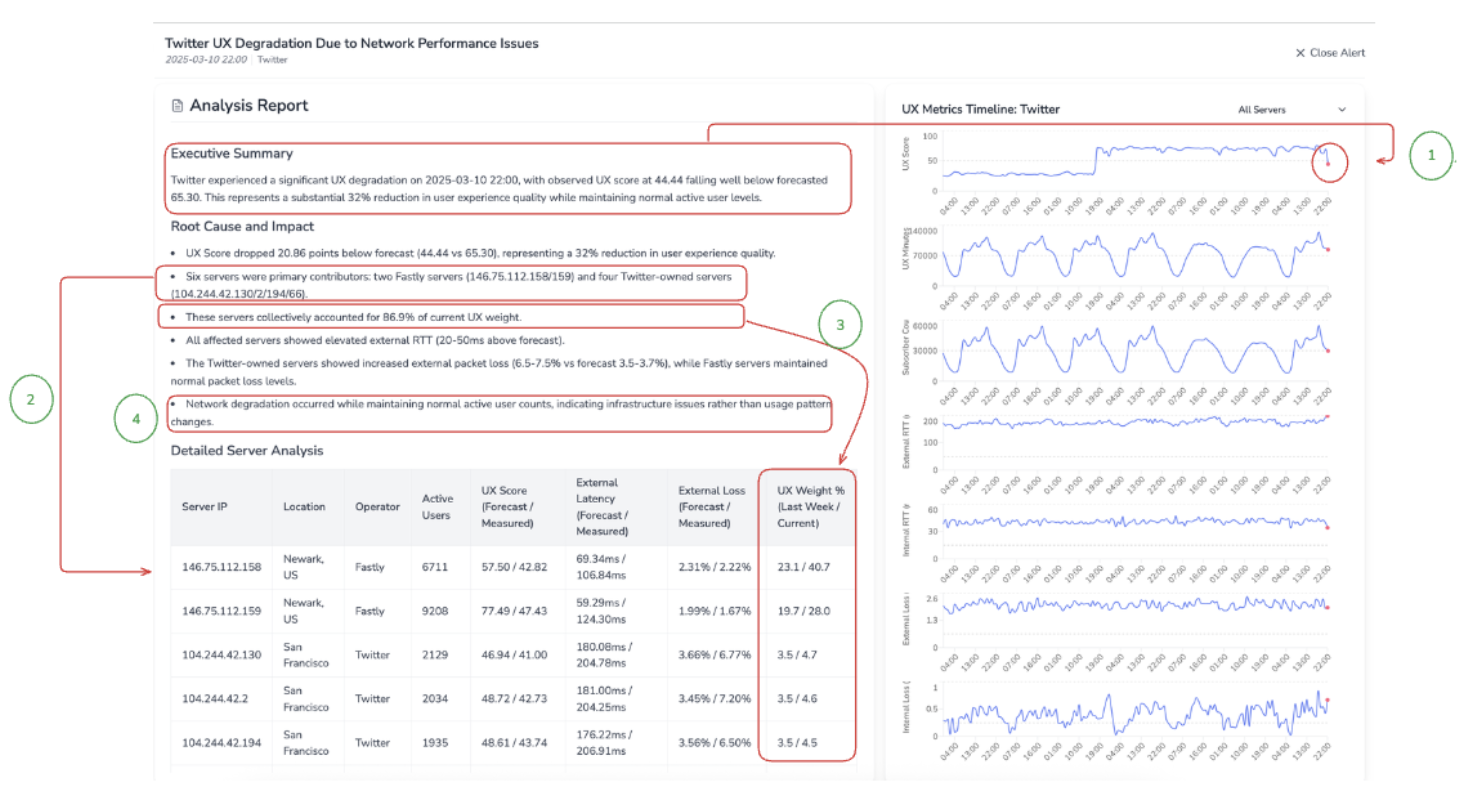Open the All Servers dropdown

pos(1291,110)
